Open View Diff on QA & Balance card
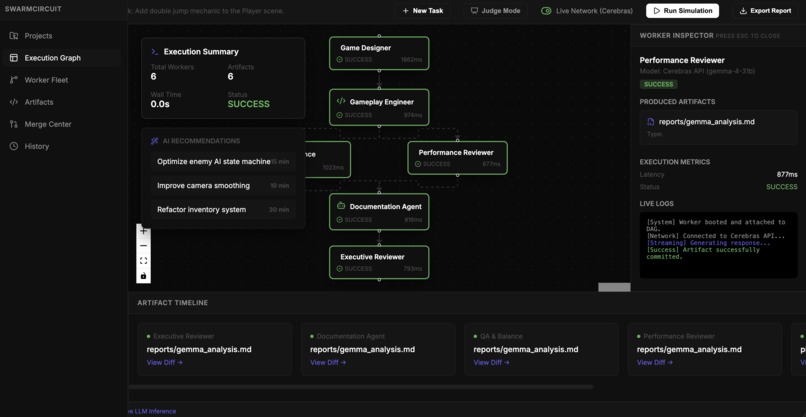 coord(491,362)
